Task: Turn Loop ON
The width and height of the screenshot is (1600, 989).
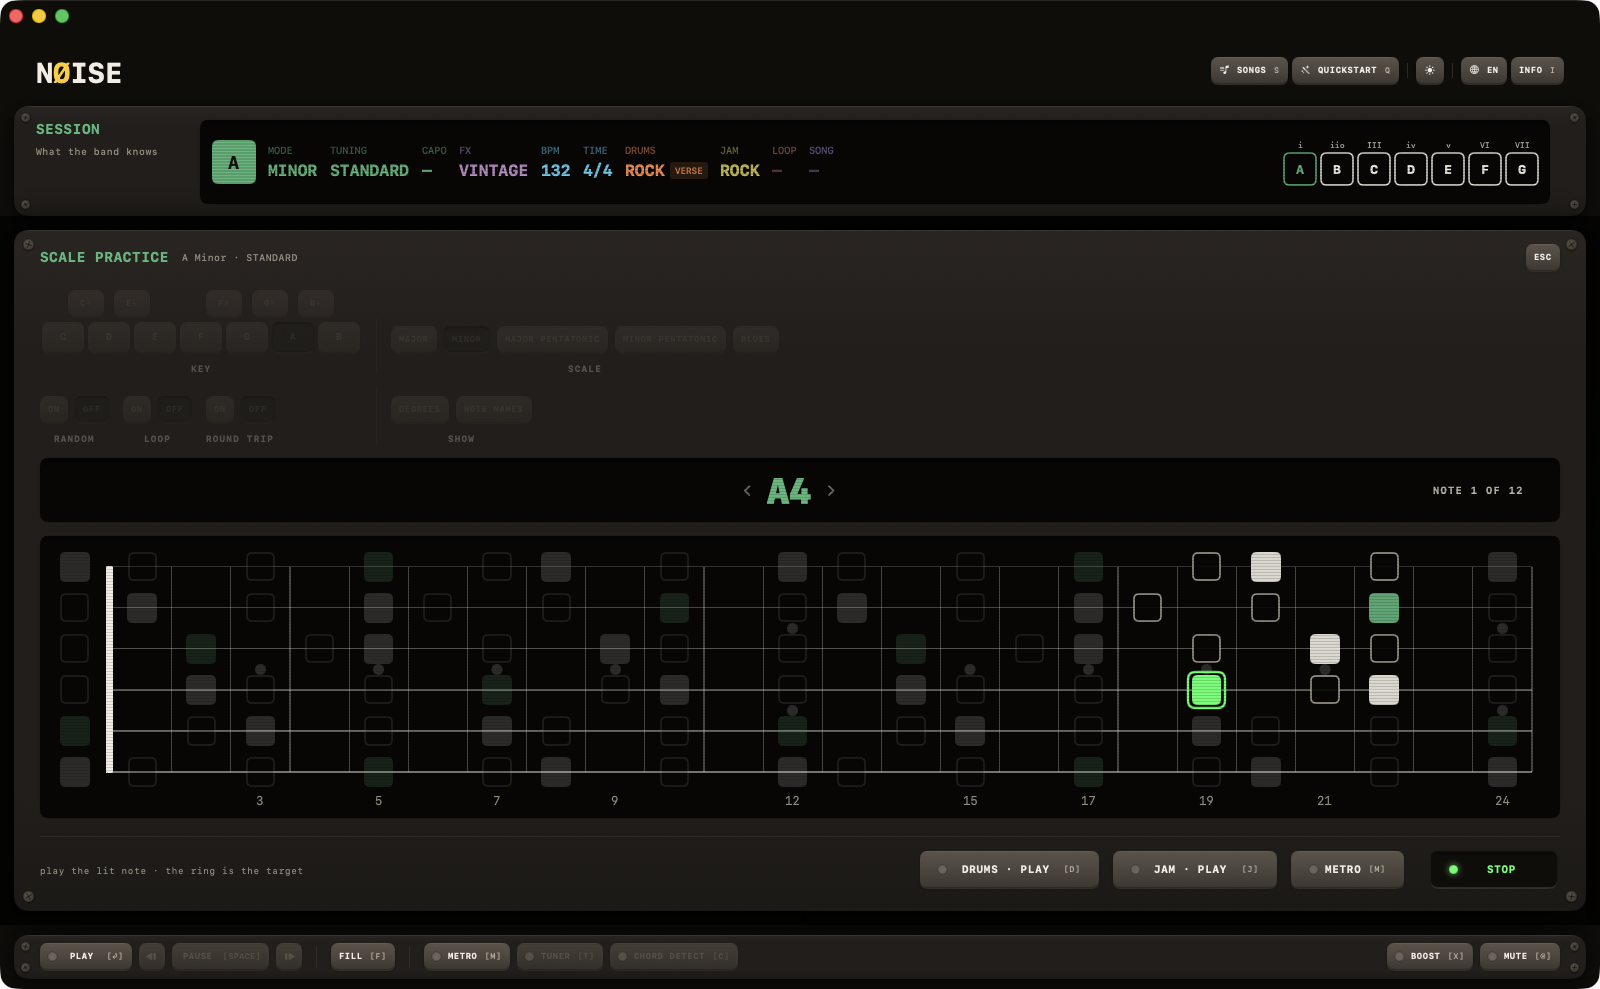Action: (x=137, y=409)
